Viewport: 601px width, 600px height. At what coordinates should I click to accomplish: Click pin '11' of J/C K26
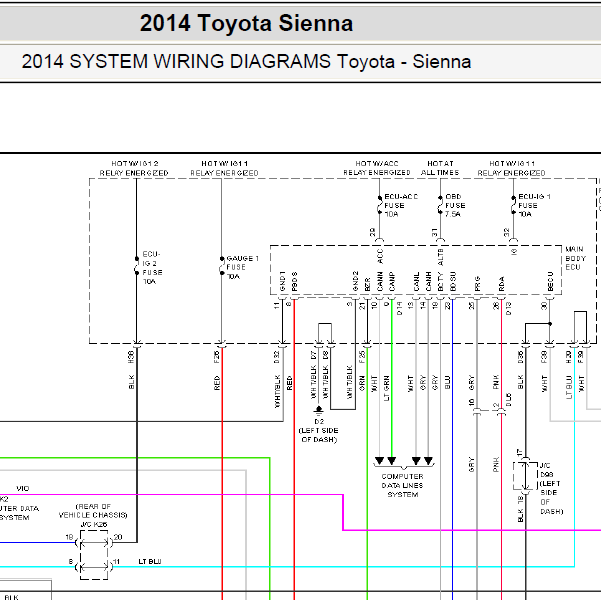(x=117, y=562)
